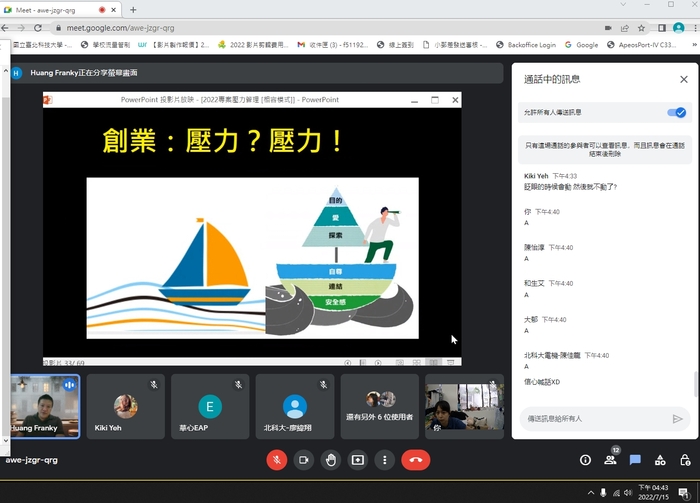Click the 信心喊話XD chat message

542,382
